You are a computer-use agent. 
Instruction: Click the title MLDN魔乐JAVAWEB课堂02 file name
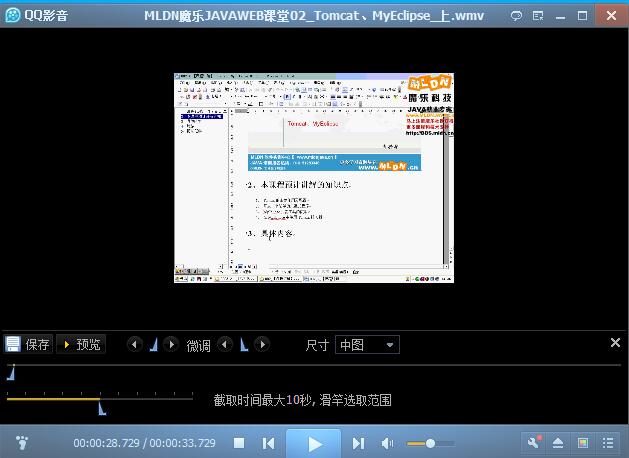(x=314, y=16)
